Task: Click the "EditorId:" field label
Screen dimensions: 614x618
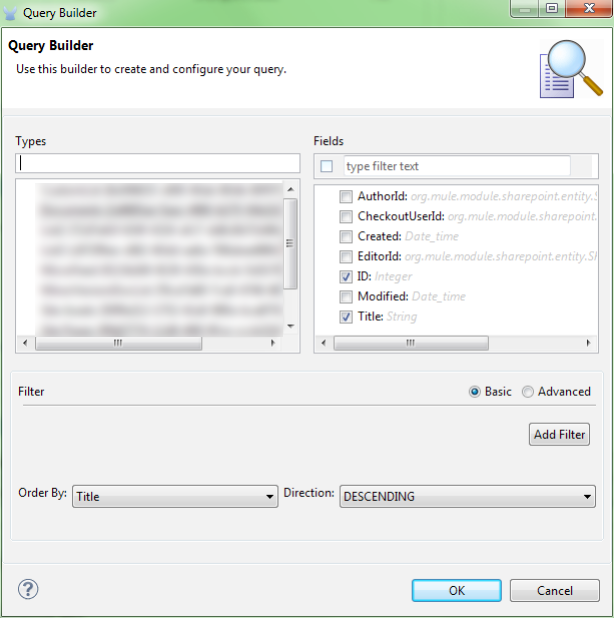Action: pyautogui.click(x=380, y=256)
